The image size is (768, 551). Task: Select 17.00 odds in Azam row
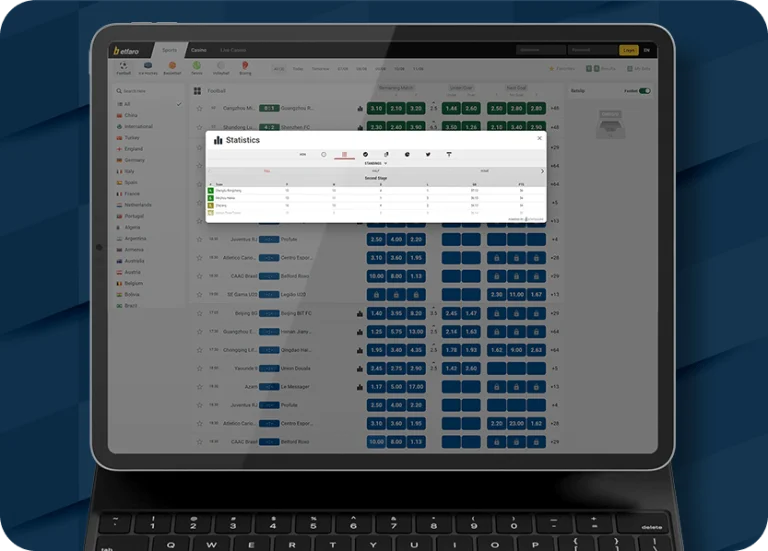point(416,387)
